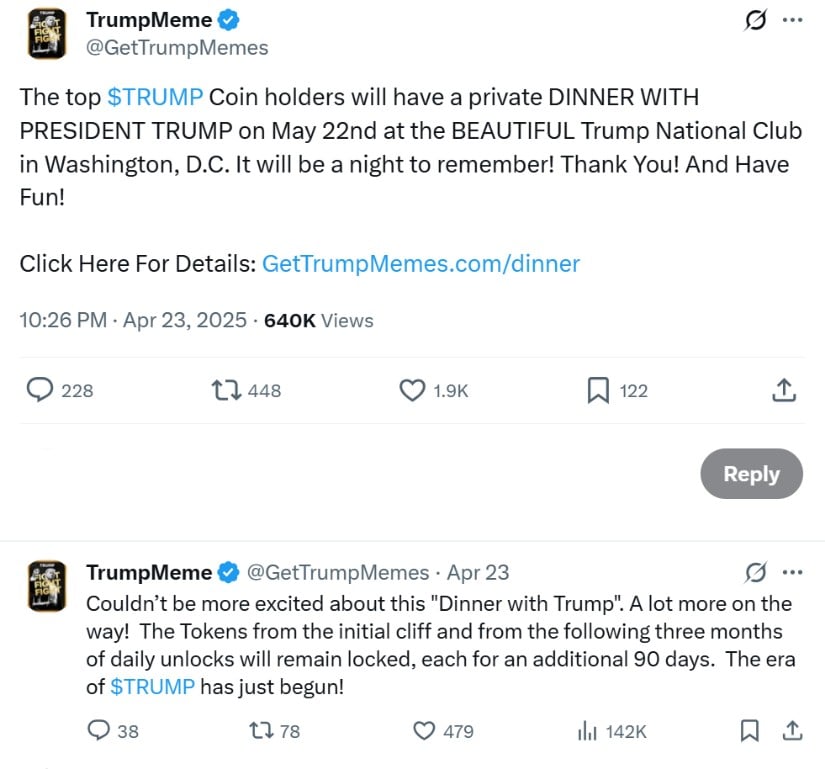Image resolution: width=825 pixels, height=769 pixels.
Task: Repost the main tweet with 448 reposts
Action: [x=226, y=390]
